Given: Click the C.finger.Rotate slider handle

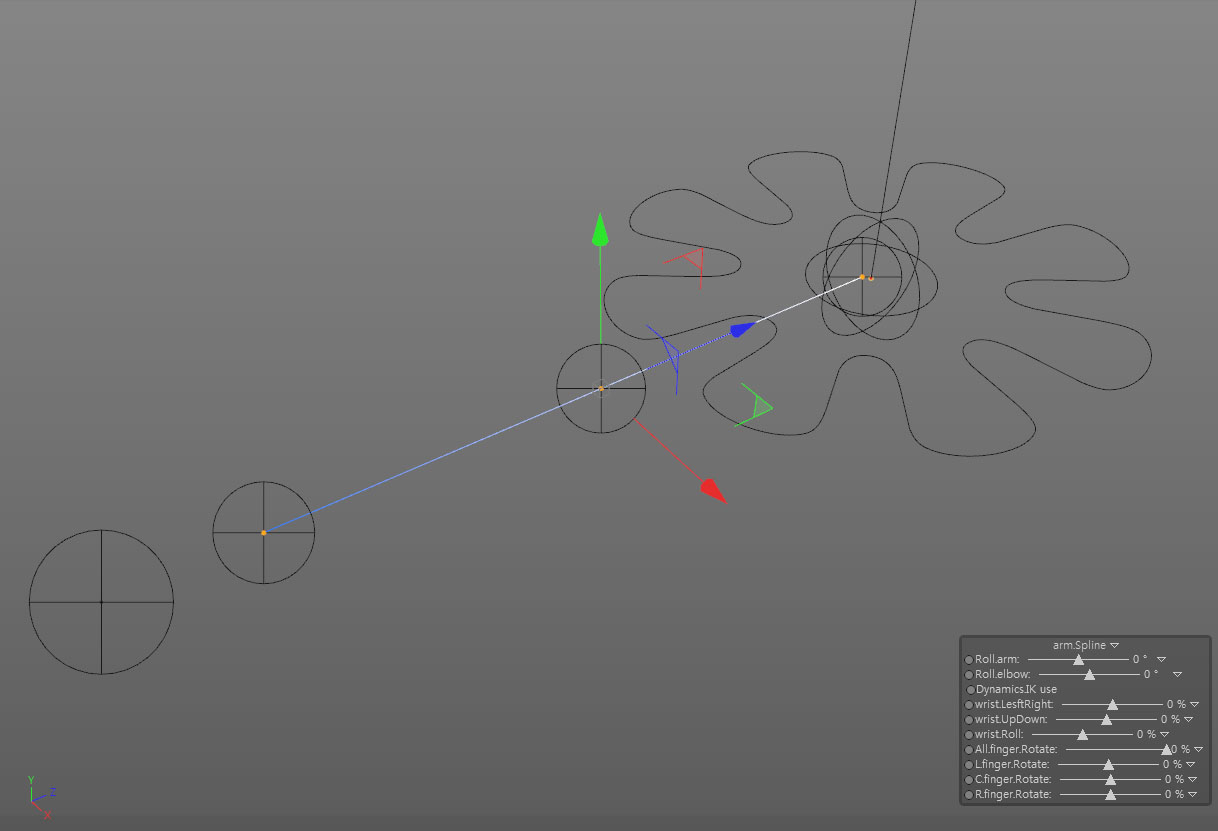Looking at the screenshot, I should tap(1110, 780).
